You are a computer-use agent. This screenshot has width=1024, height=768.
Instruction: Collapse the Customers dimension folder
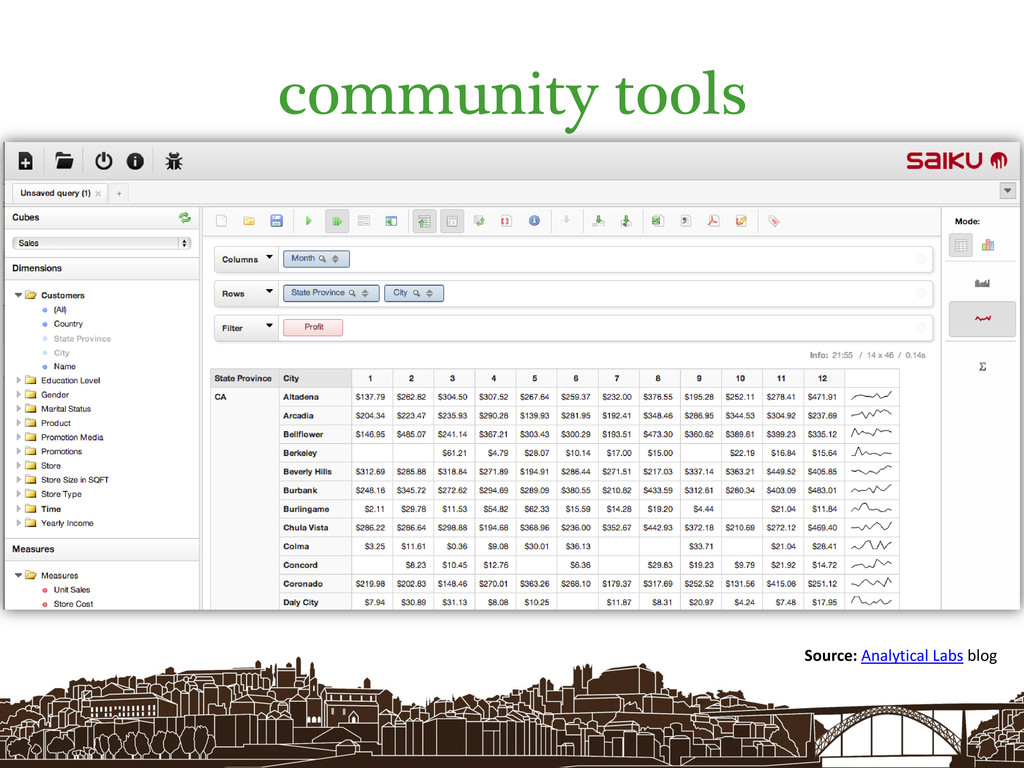pos(18,295)
